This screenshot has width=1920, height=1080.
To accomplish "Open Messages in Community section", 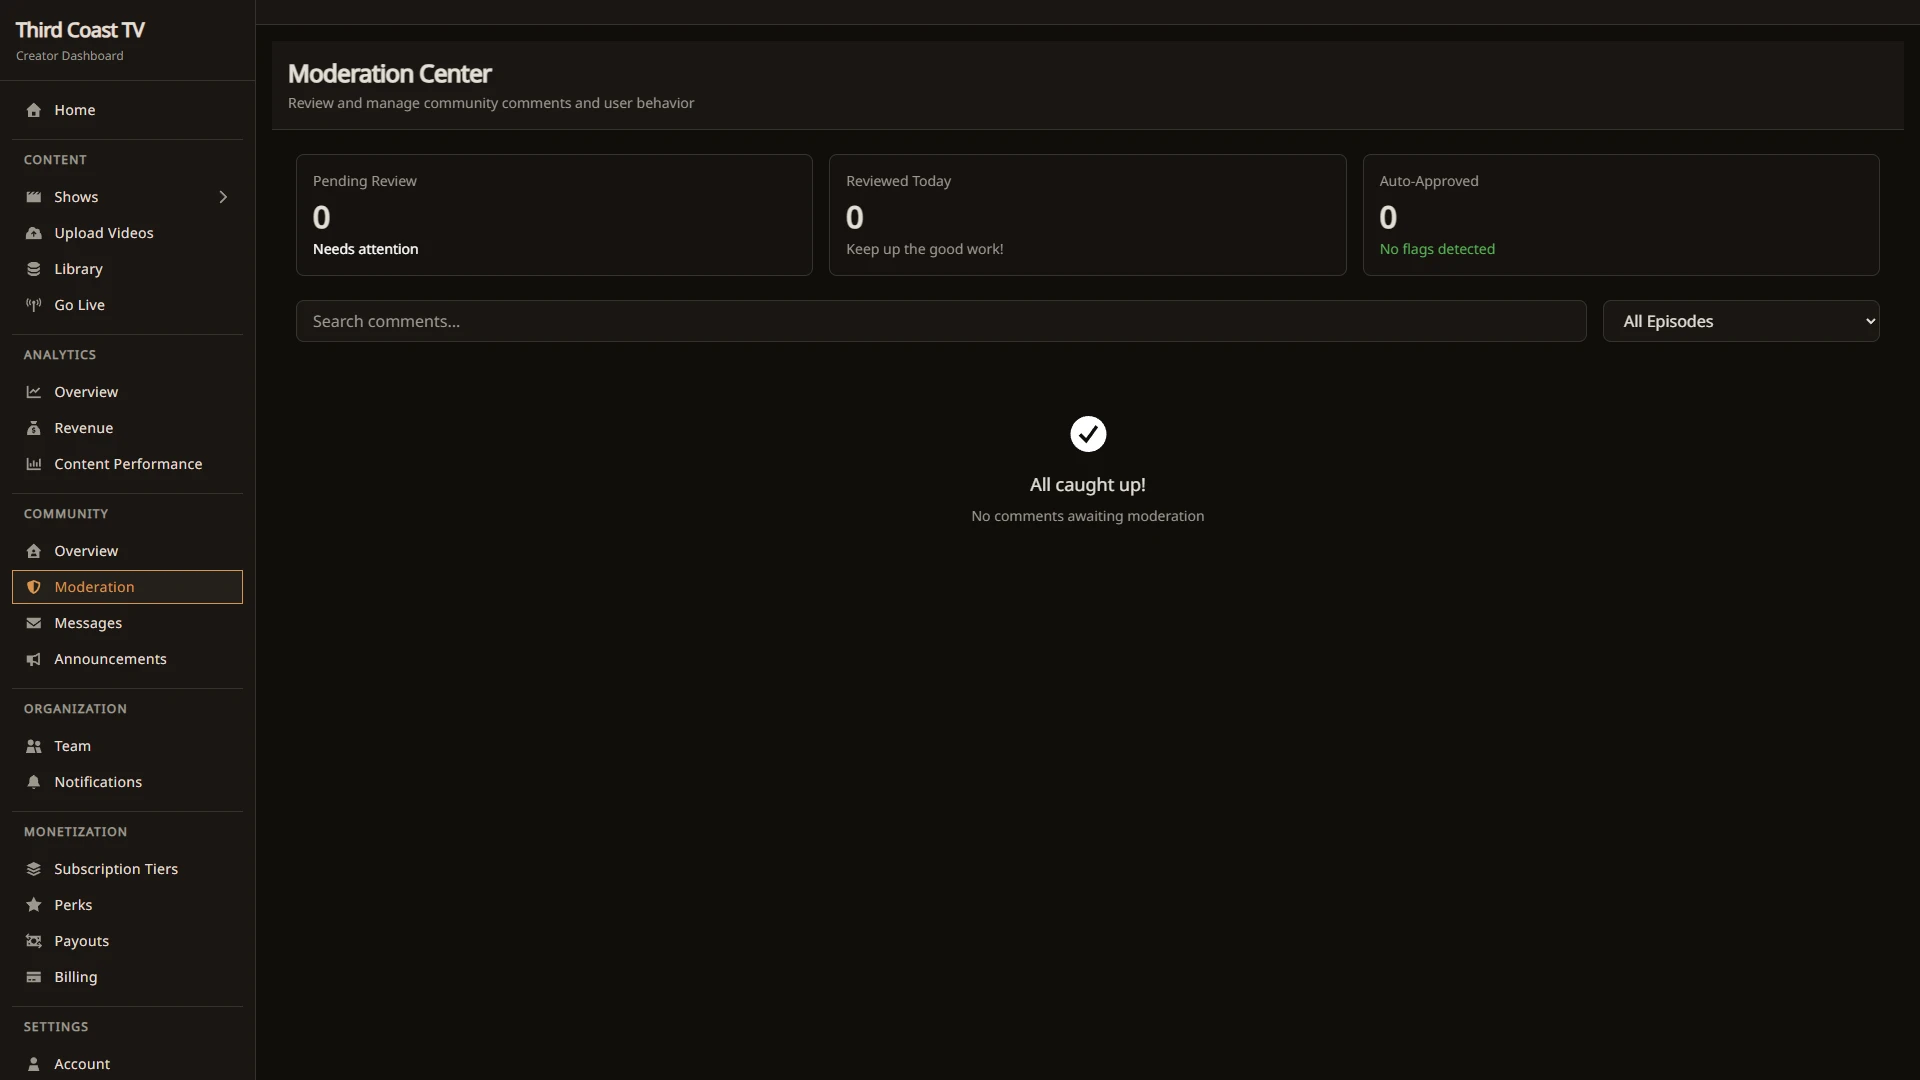I will point(127,623).
